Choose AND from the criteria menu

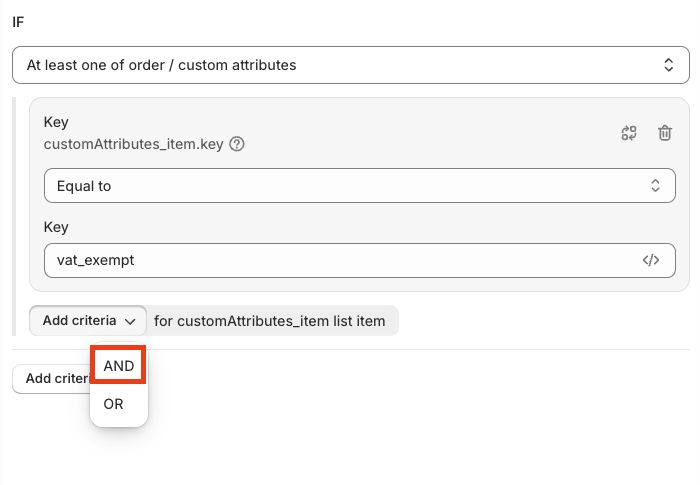click(x=119, y=366)
